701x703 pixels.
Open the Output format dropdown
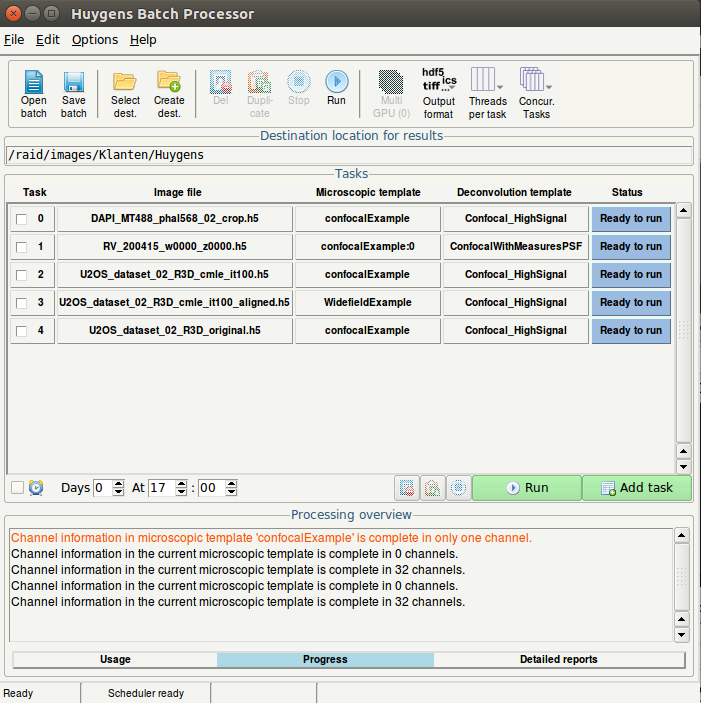[x=438, y=93]
